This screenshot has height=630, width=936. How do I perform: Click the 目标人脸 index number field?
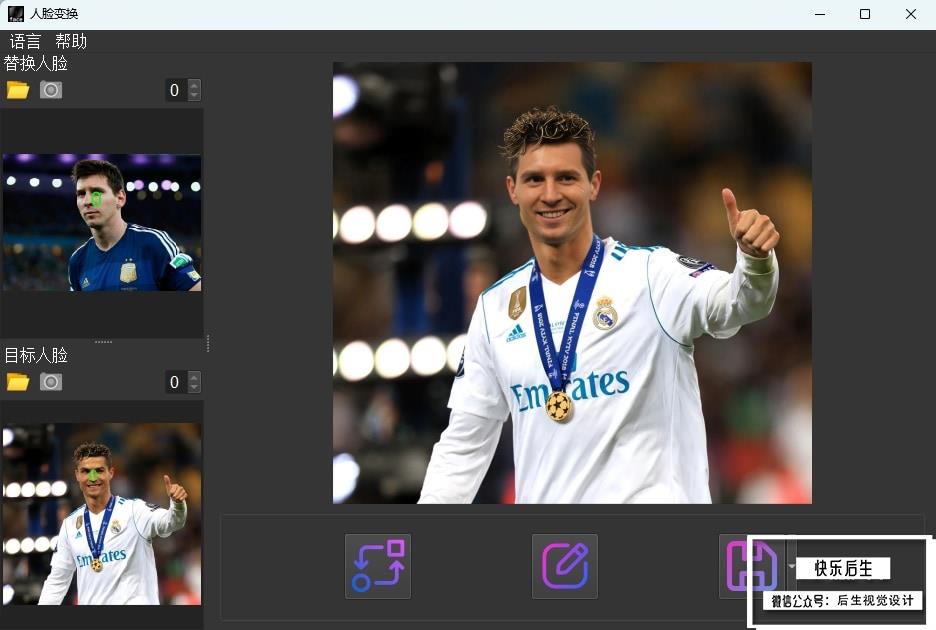176,382
